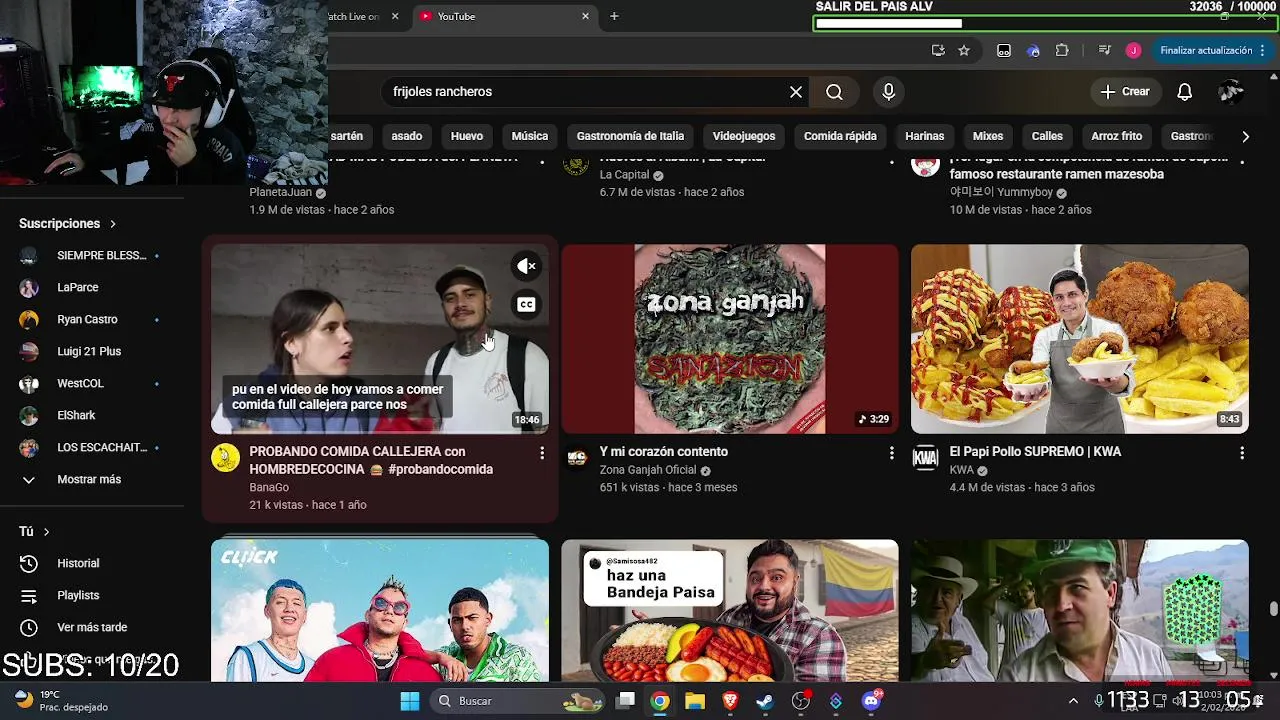Screen dimensions: 1280x720
Task: Close the YouTube browser tab
Action: (585, 16)
